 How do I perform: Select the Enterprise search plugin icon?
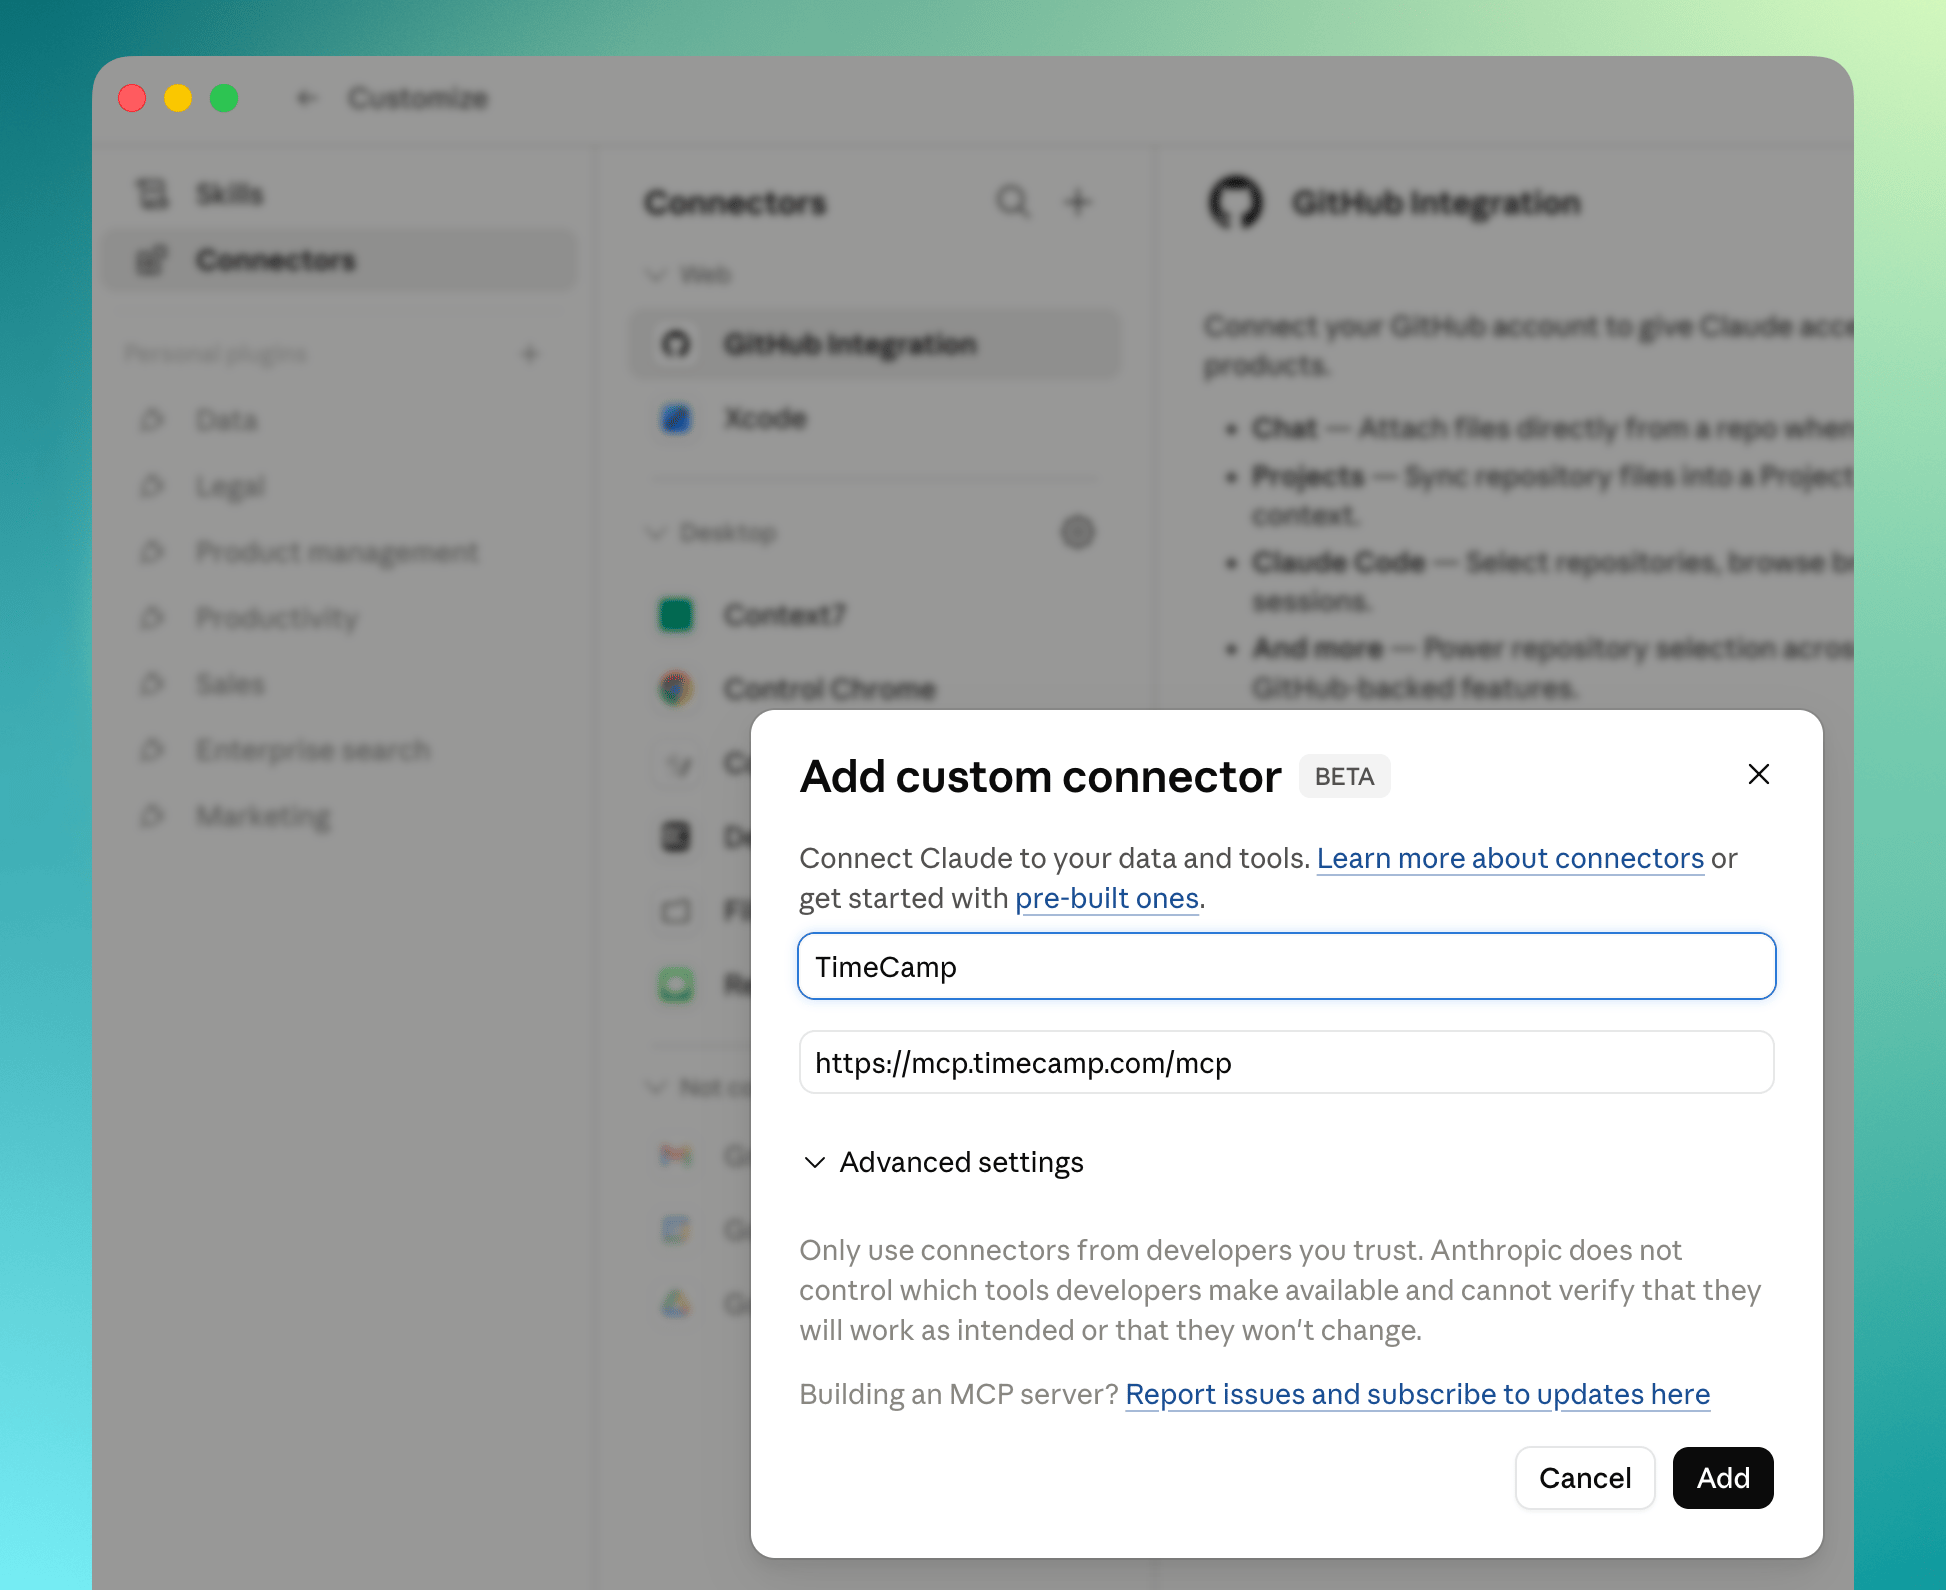(x=152, y=750)
